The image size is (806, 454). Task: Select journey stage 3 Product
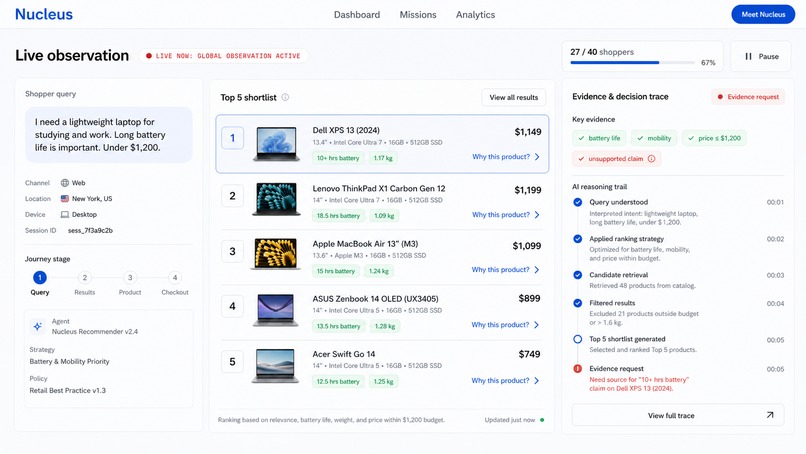pyautogui.click(x=130, y=278)
